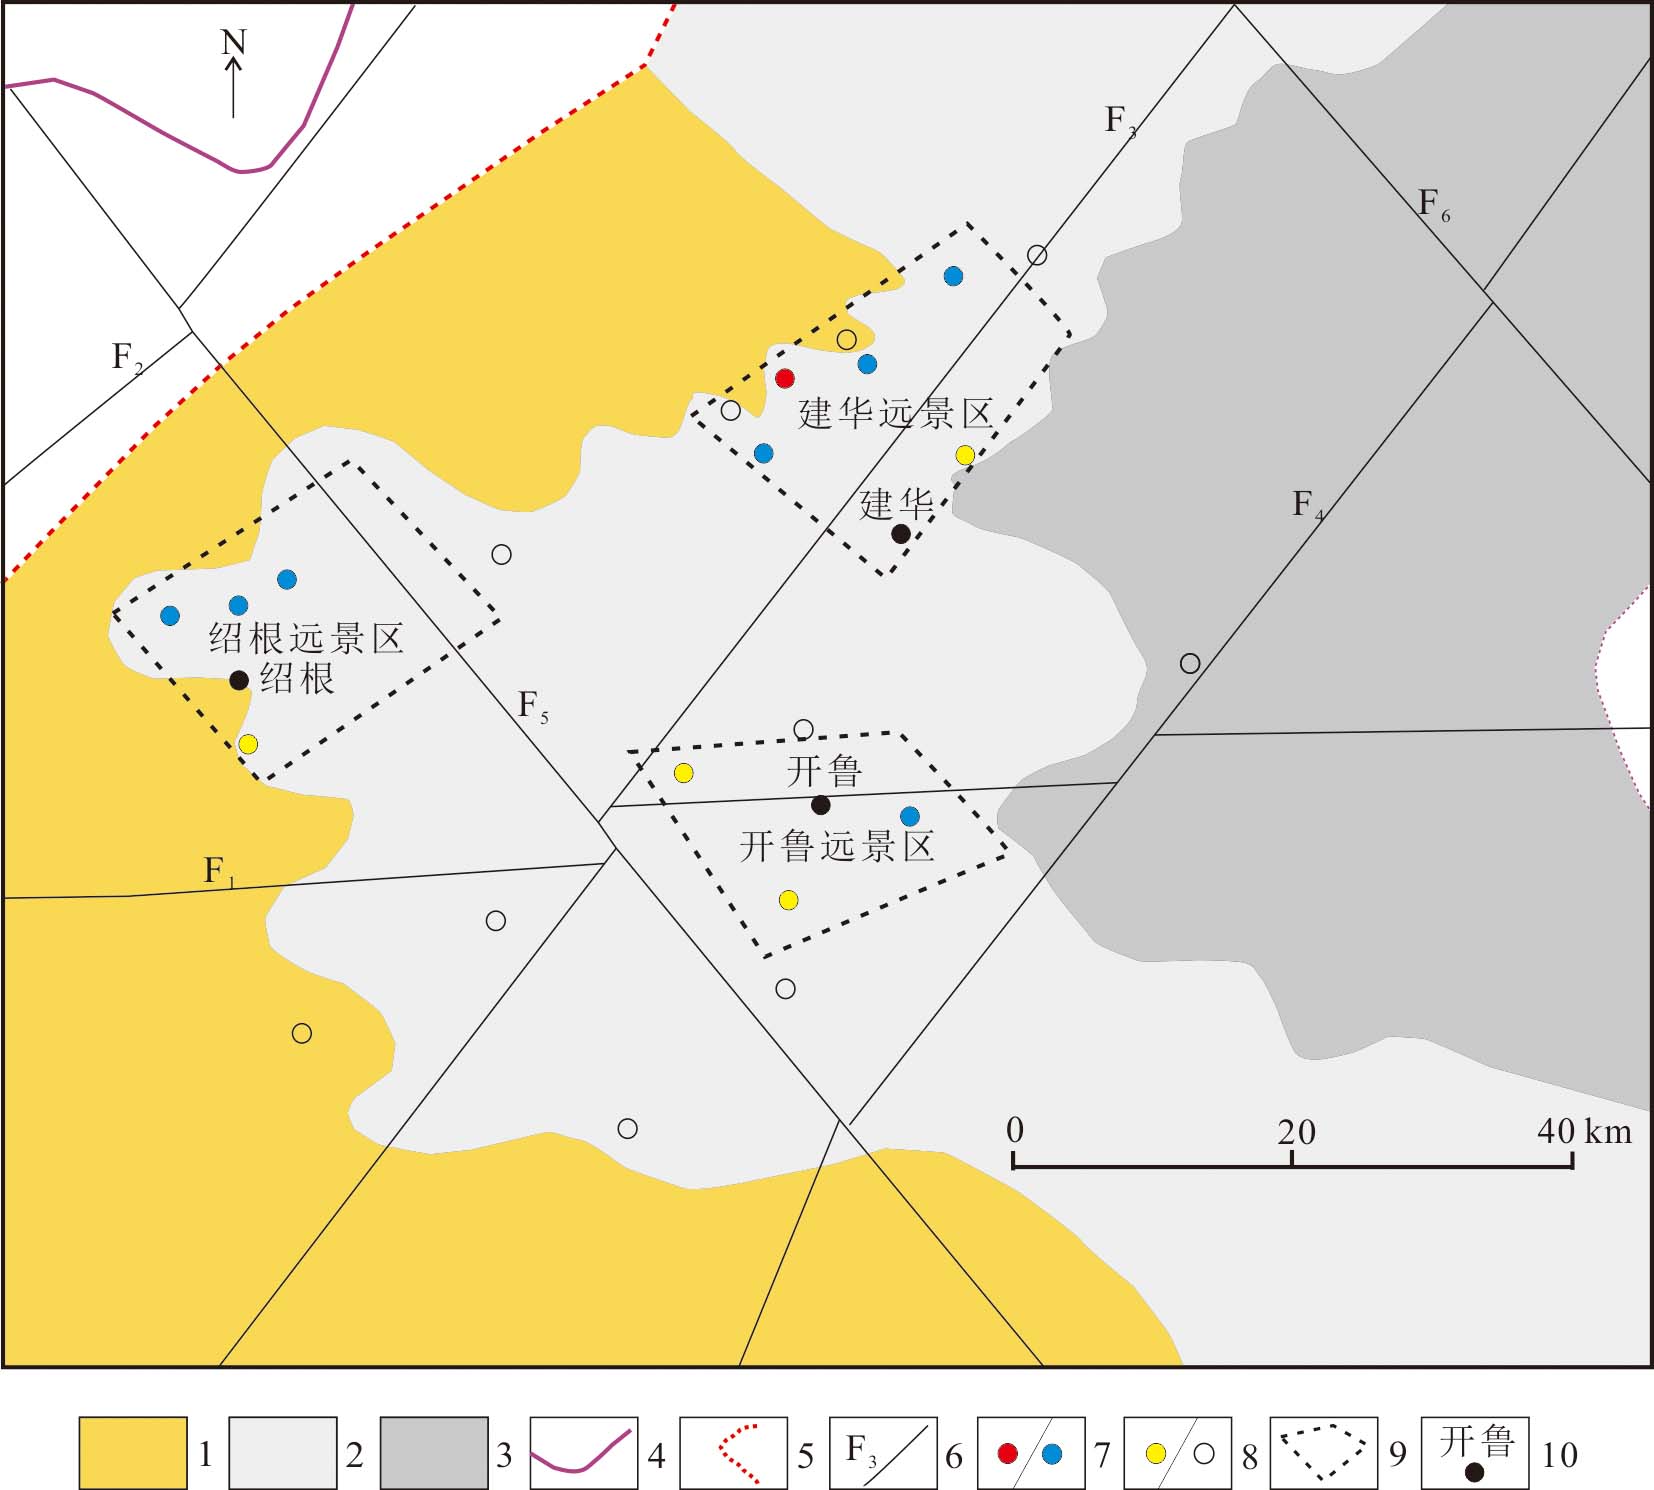
Task: Click the F4 fault label
Action: pyautogui.click(x=1308, y=505)
